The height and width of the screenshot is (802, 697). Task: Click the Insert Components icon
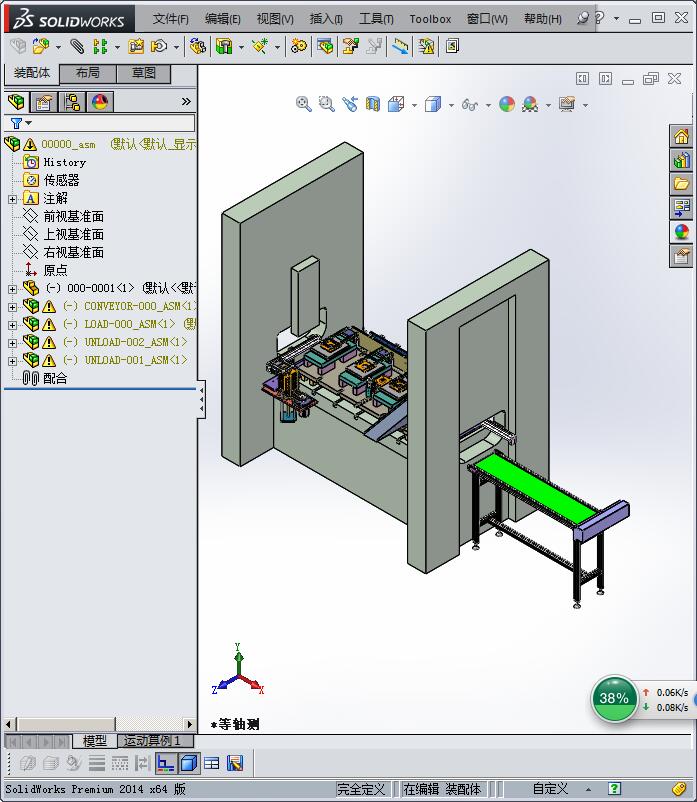[41, 47]
